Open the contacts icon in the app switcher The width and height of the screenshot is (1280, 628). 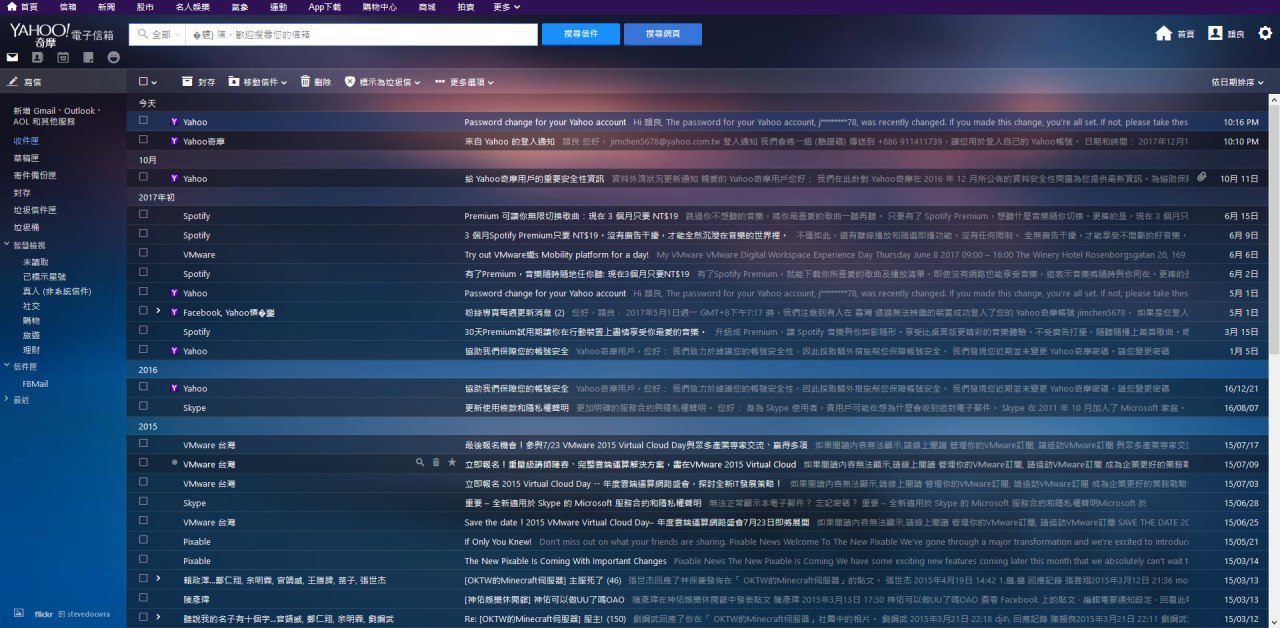point(38,57)
